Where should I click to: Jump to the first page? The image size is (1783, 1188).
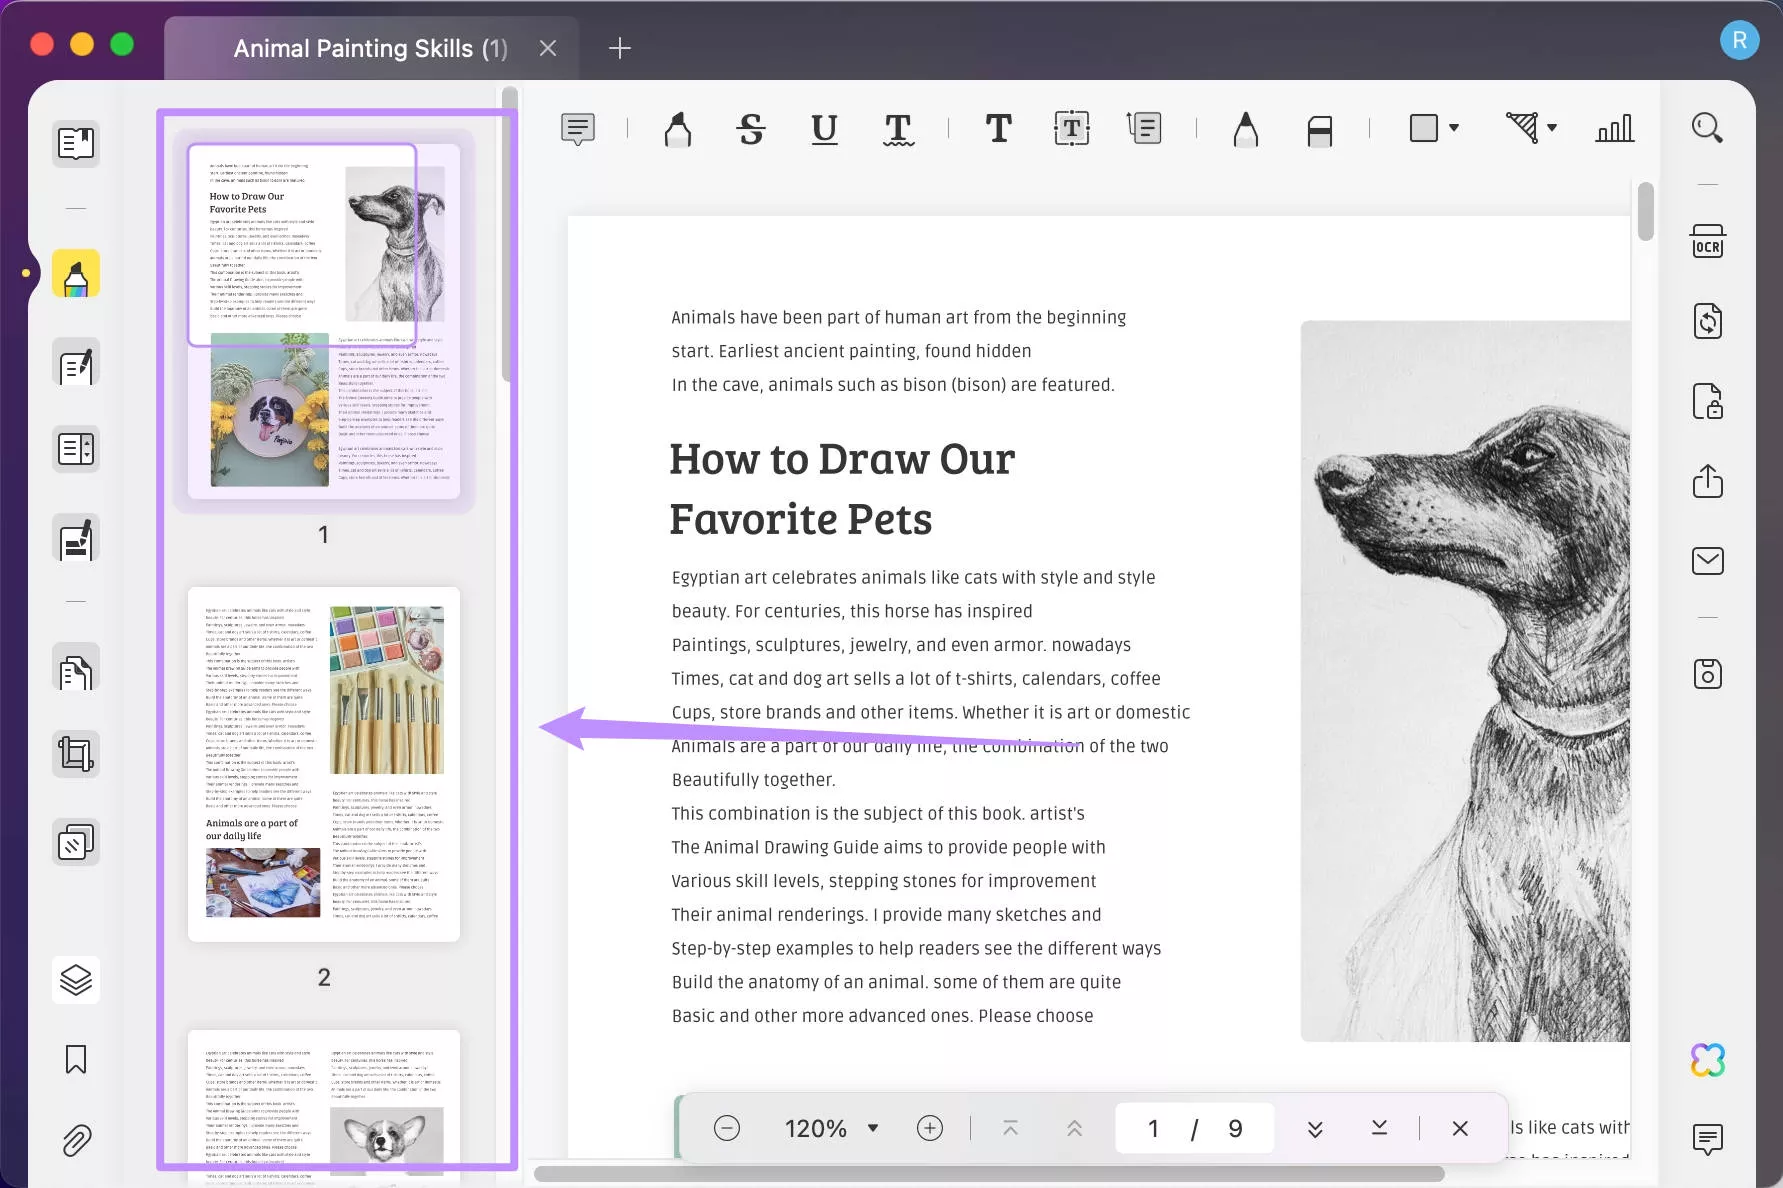(1010, 1128)
